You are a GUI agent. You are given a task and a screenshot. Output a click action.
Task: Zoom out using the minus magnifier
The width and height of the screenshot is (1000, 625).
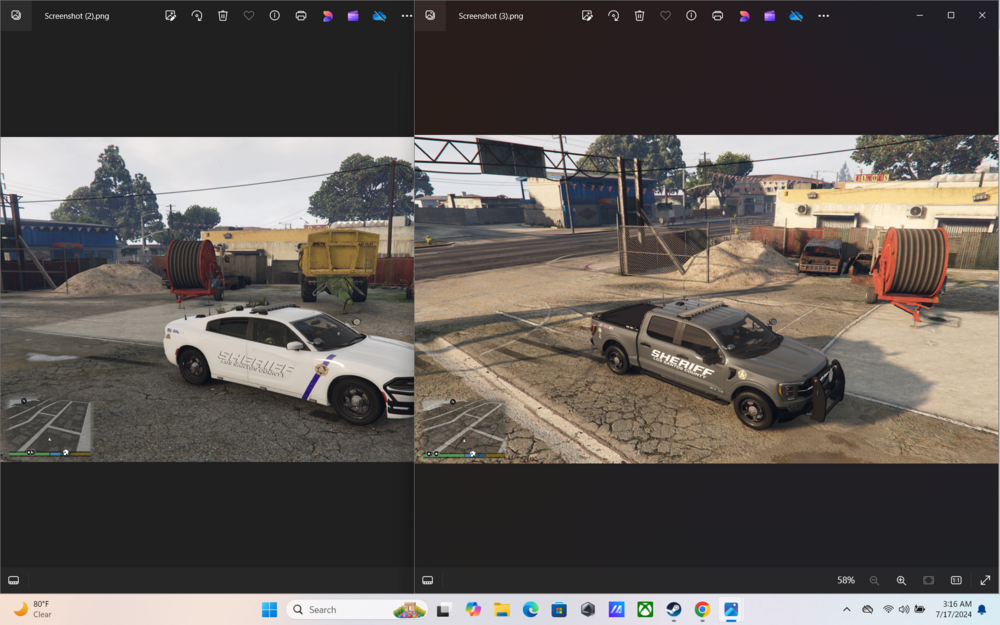tap(874, 580)
